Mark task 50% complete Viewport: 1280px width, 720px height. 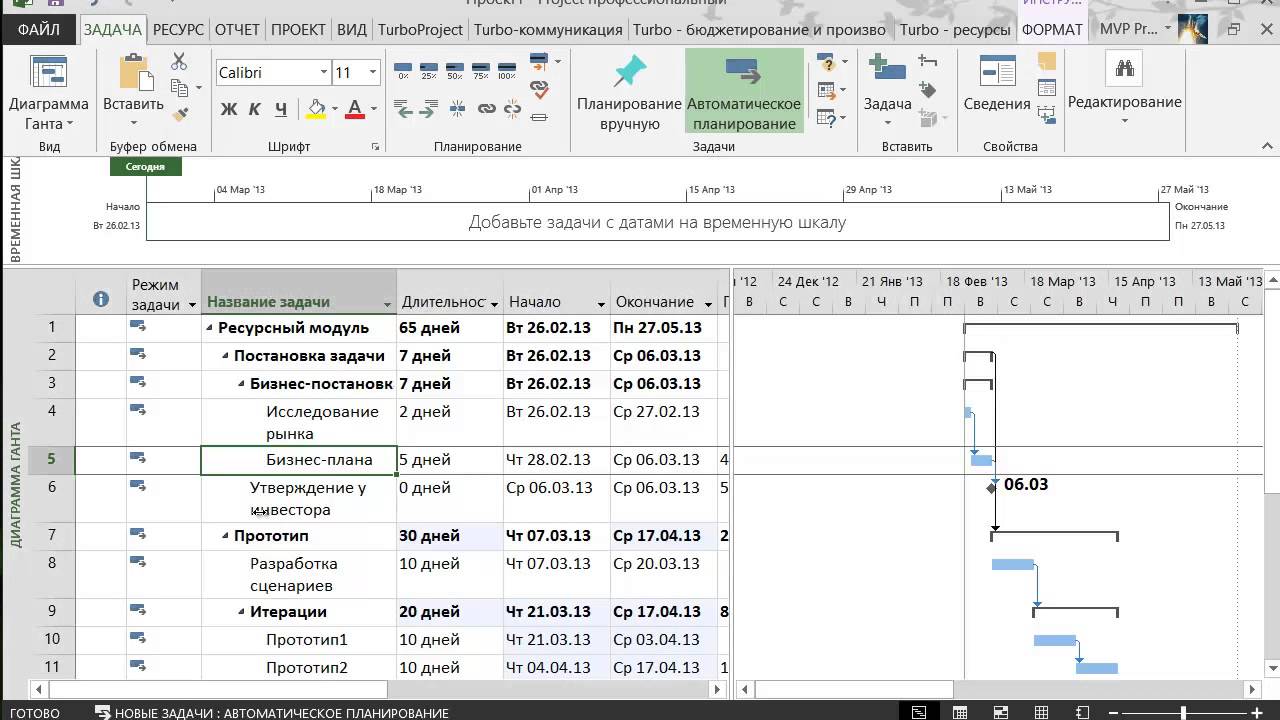[455, 70]
